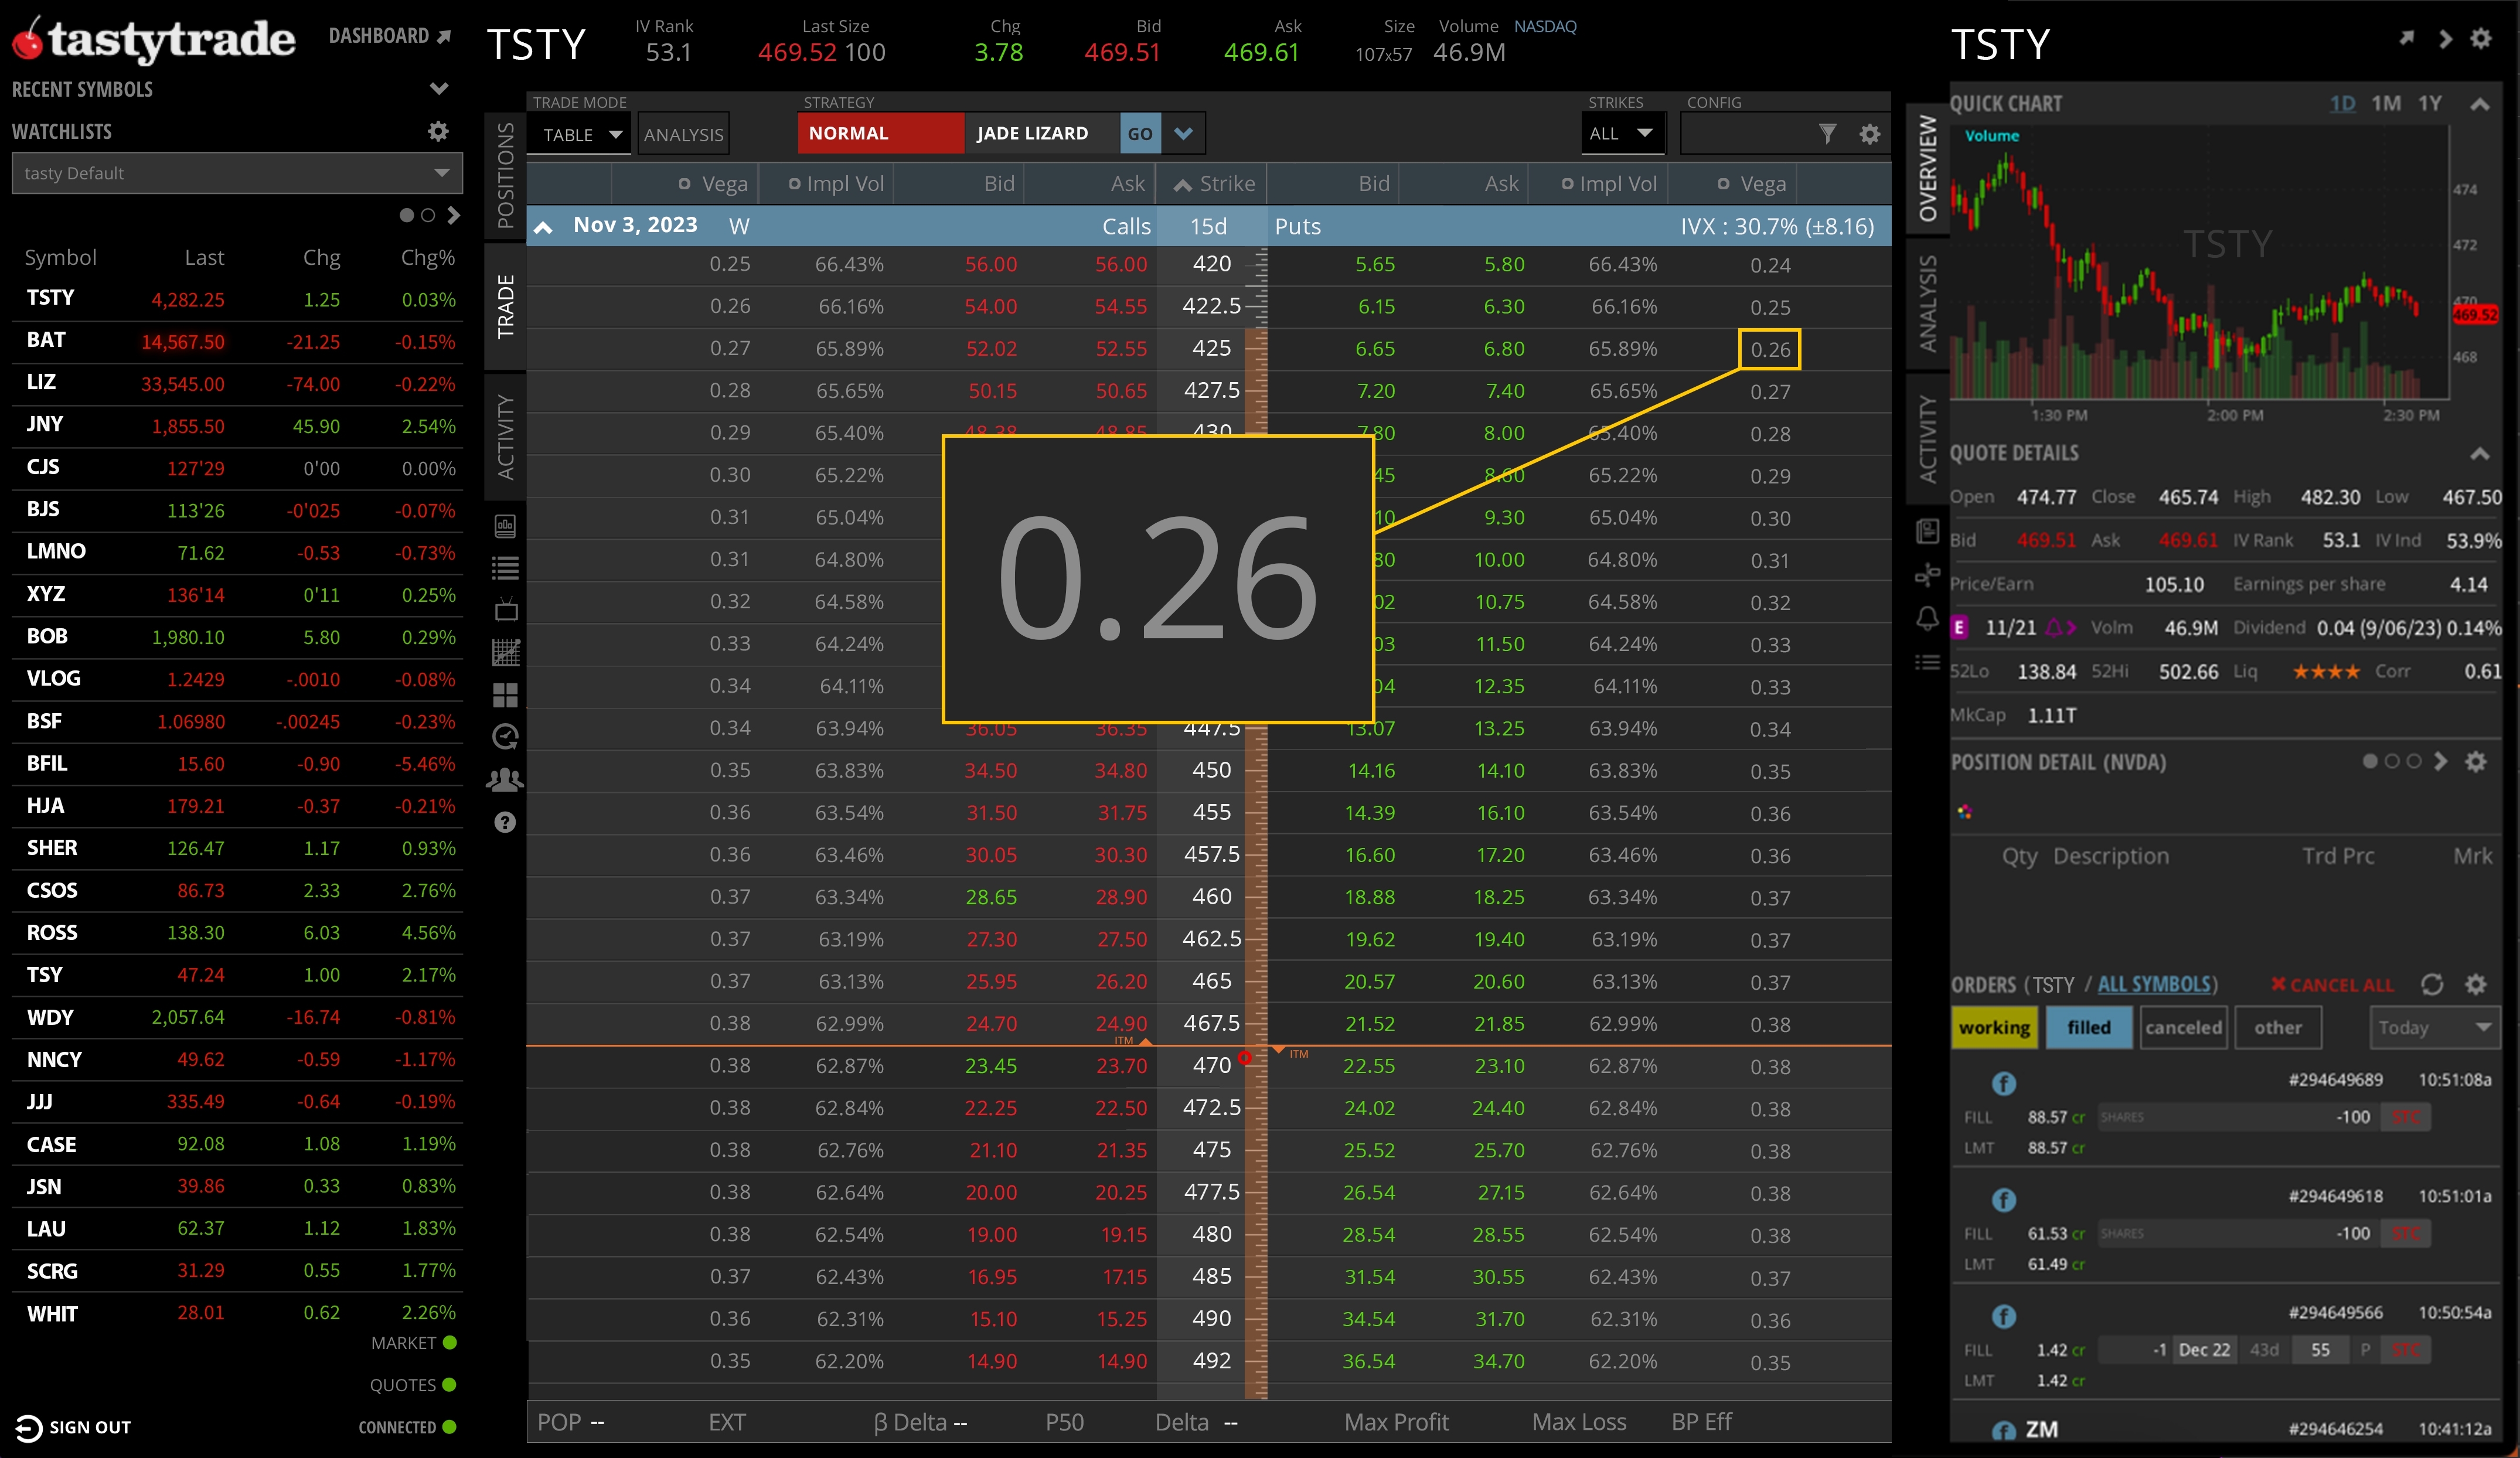Open the Today dropdown in orders panel

click(x=2434, y=1027)
